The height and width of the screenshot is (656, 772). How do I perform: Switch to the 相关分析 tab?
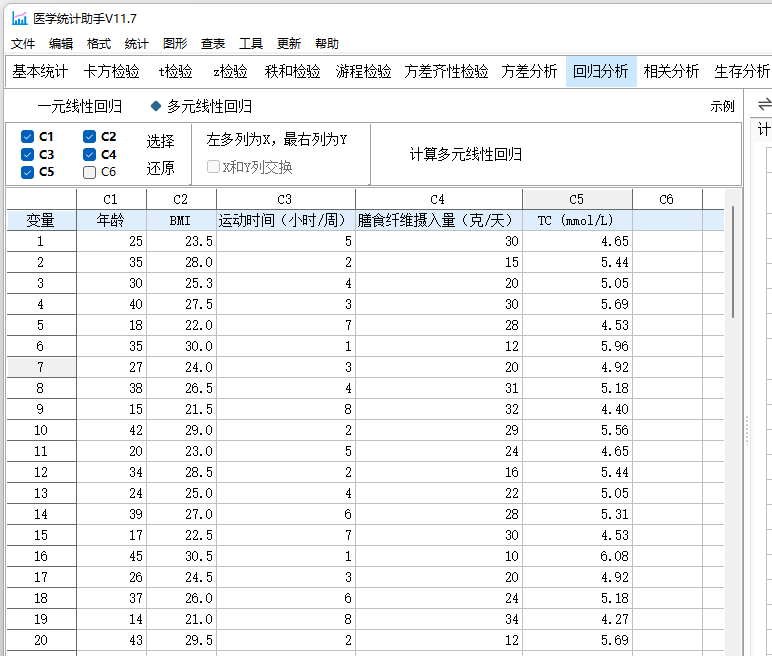(x=671, y=71)
